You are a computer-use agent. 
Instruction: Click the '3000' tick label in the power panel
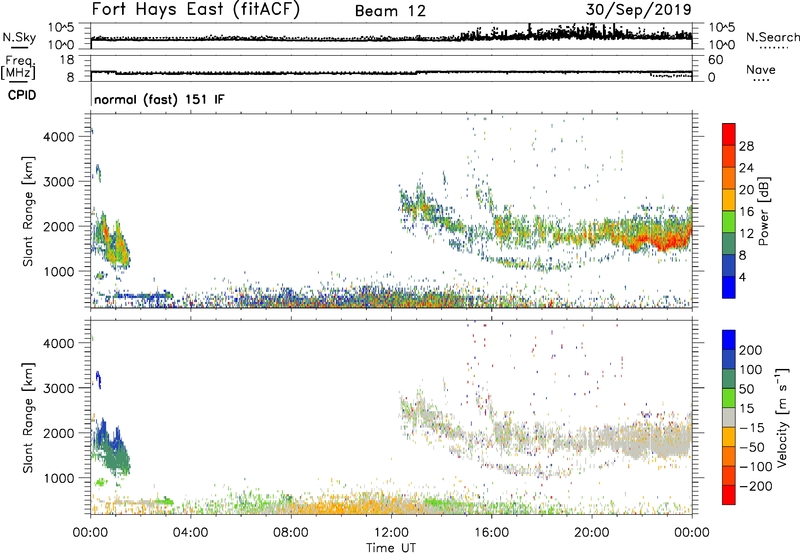58,182
